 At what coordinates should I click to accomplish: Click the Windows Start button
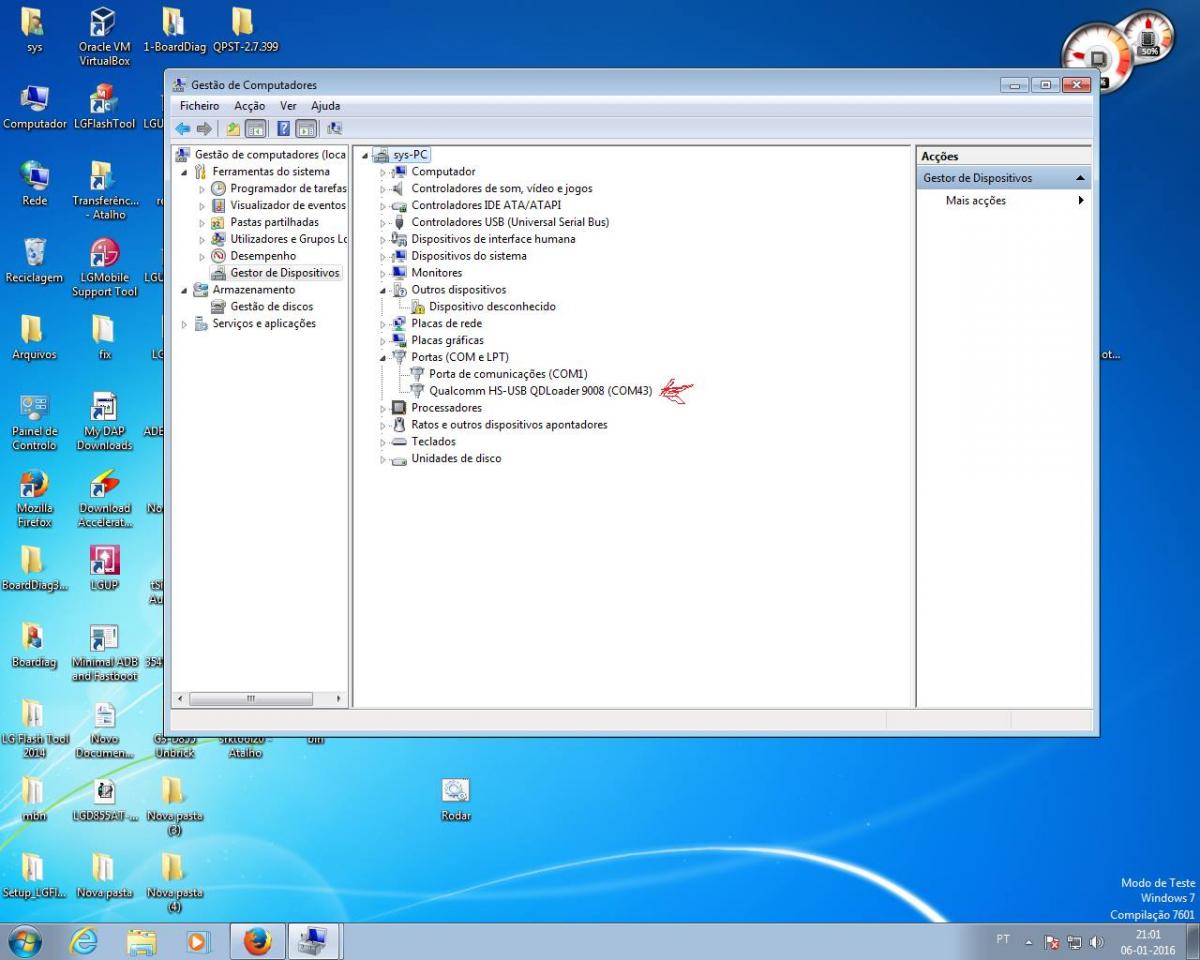(x=25, y=941)
